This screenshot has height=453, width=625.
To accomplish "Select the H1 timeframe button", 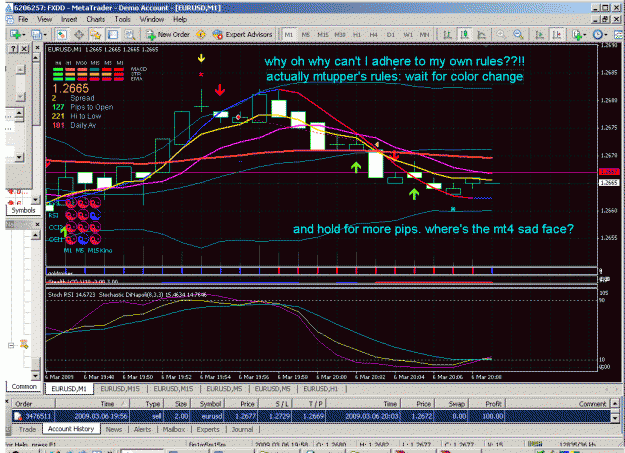I will pyautogui.click(x=357, y=35).
